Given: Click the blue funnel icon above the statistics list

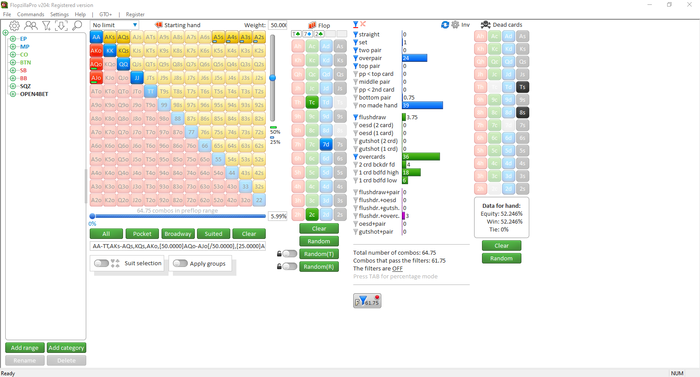Looking at the screenshot, I should [x=355, y=24].
